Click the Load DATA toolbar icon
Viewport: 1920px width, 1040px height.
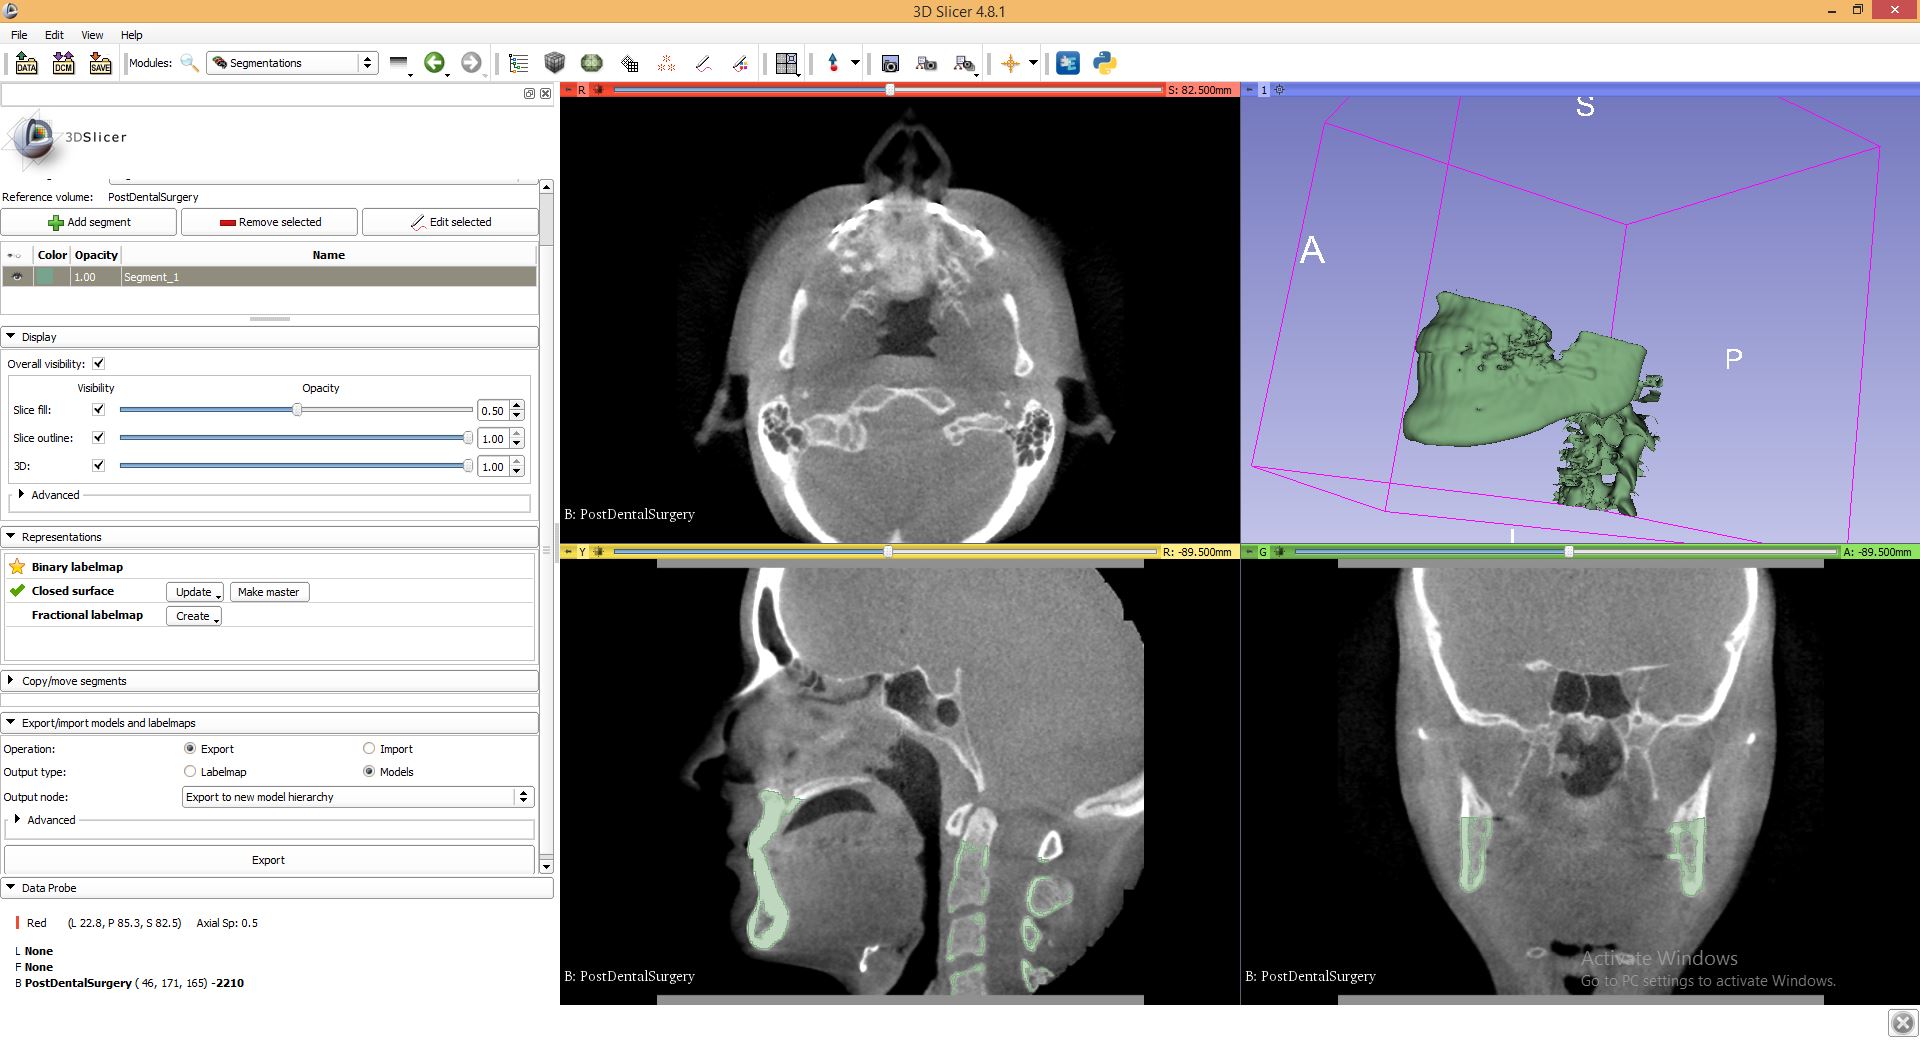(x=27, y=63)
